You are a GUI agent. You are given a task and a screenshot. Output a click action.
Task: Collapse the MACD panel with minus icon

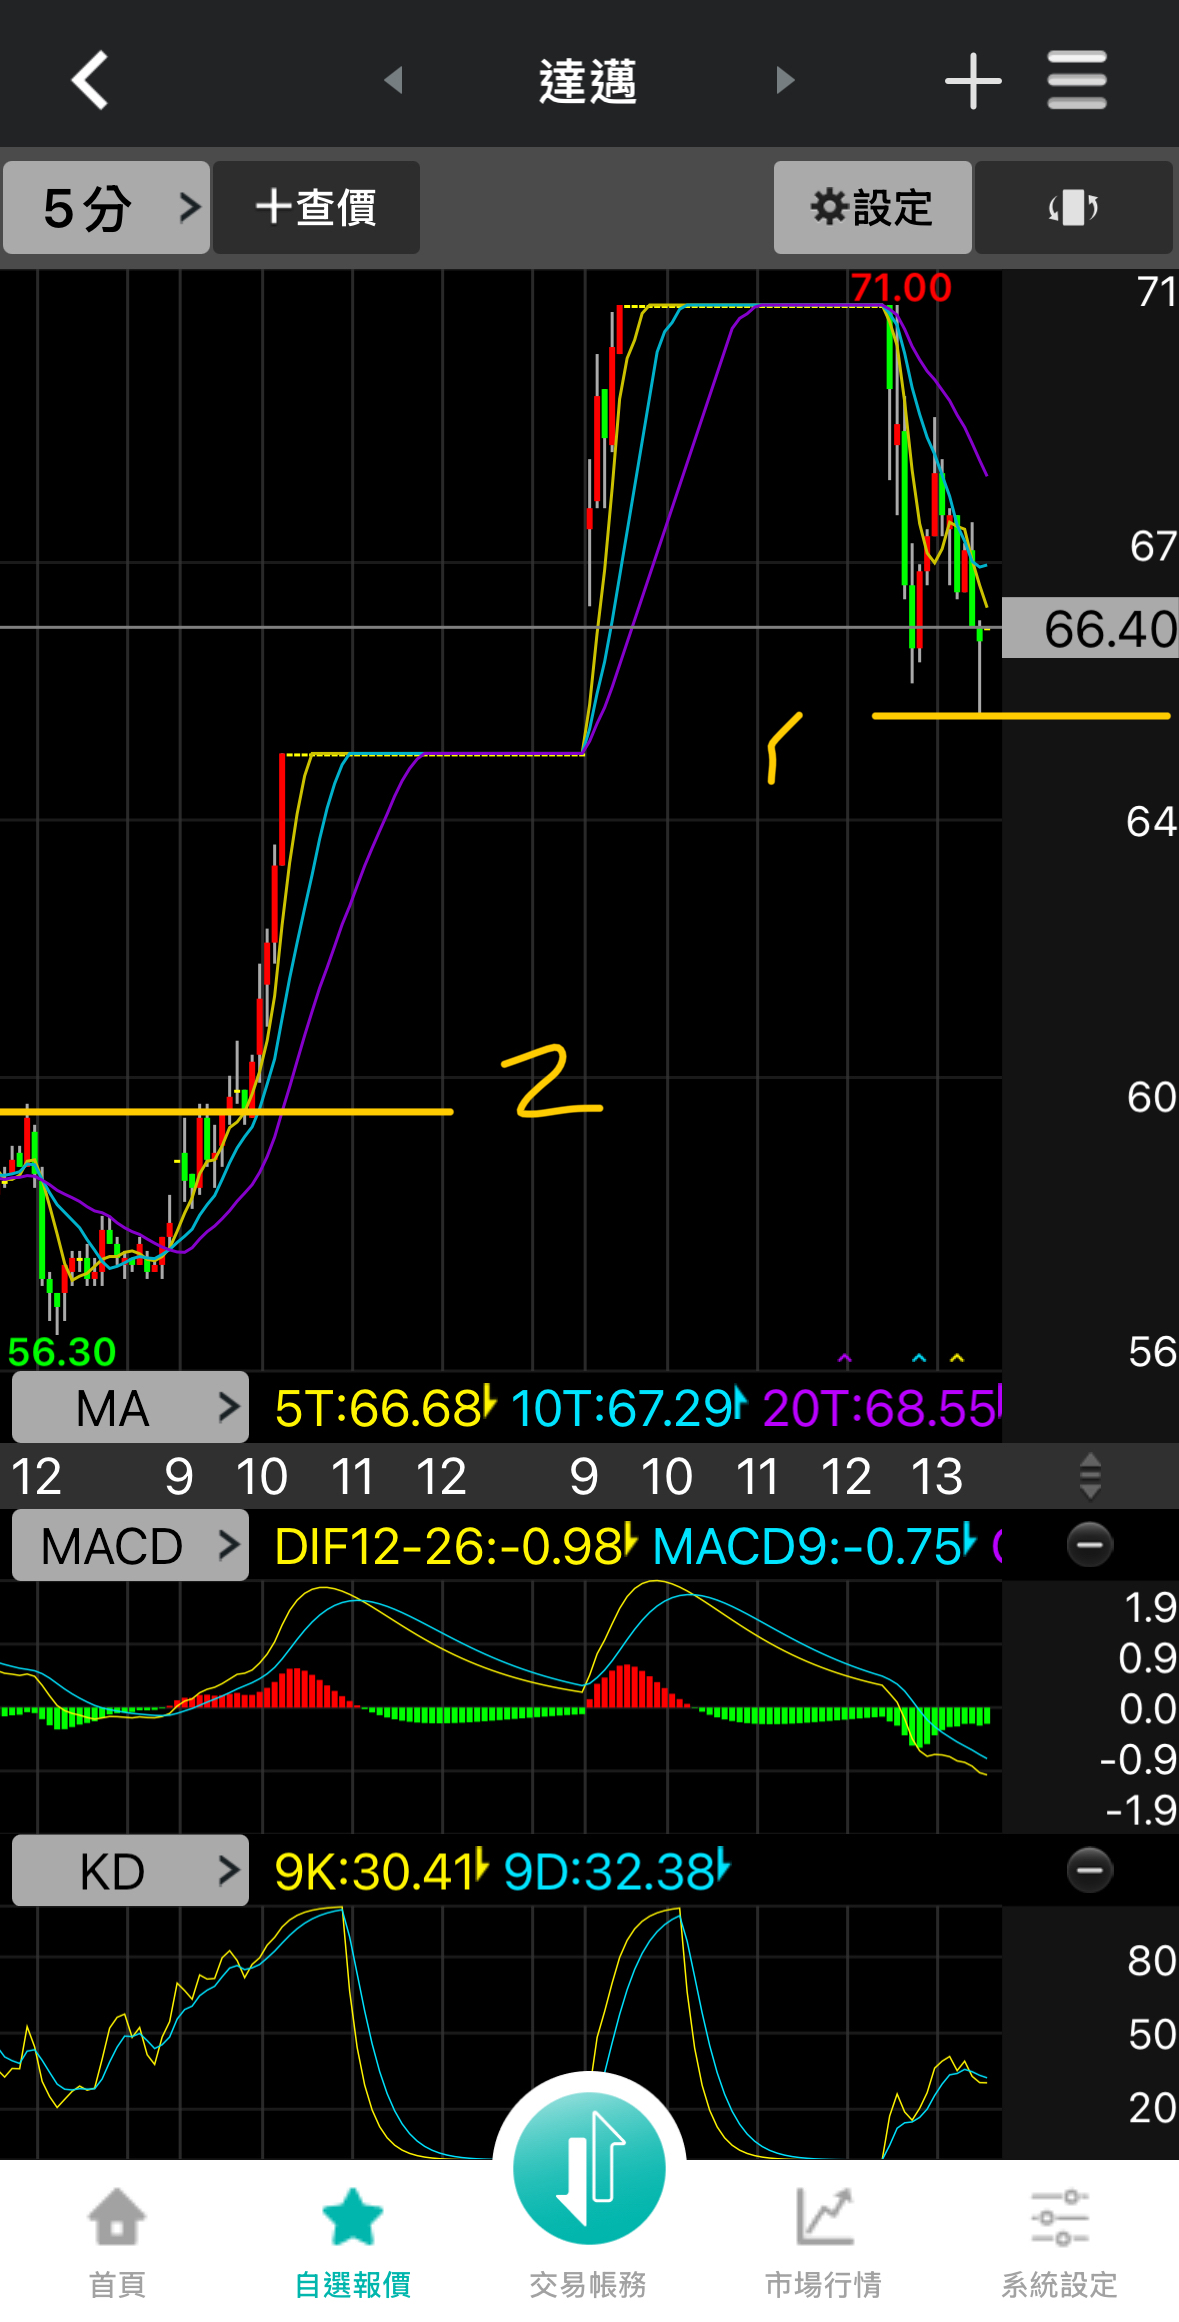tap(1089, 1545)
